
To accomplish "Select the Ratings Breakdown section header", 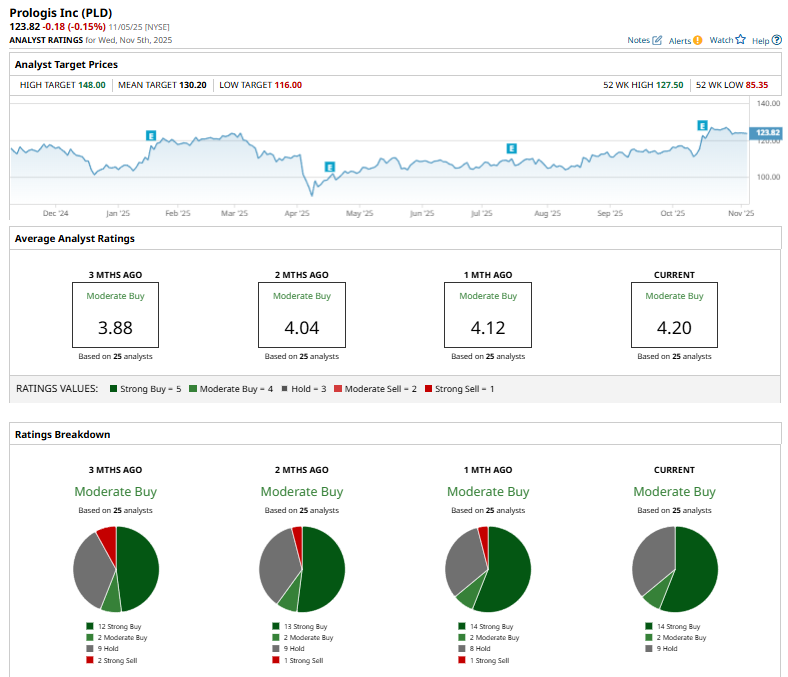I will tap(61, 434).
